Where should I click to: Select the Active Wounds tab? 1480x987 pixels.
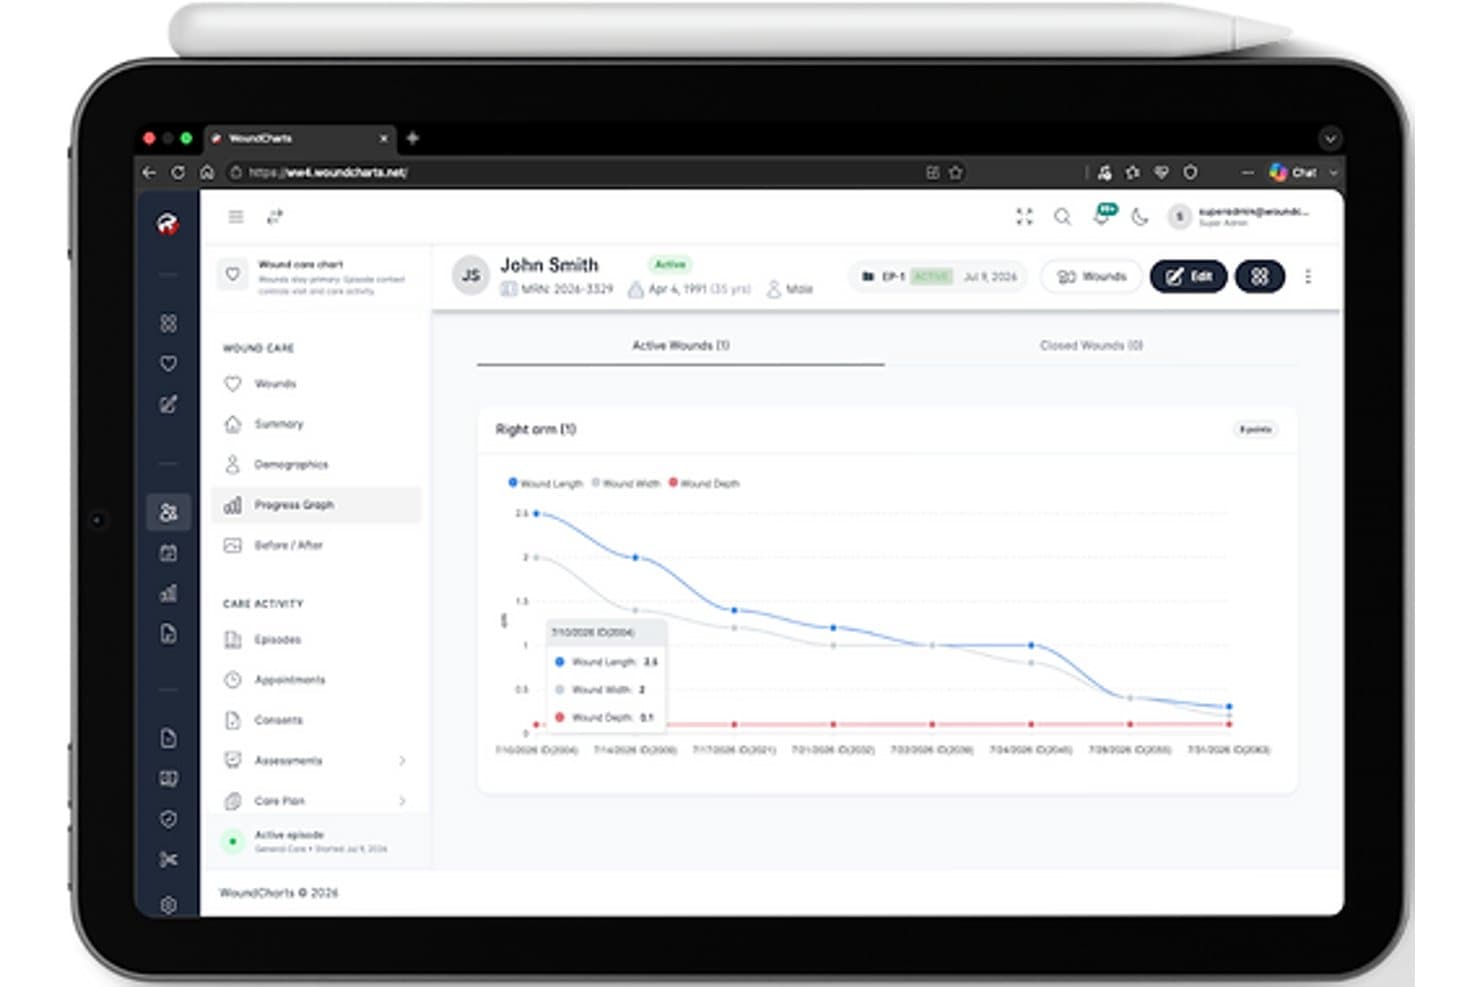click(x=680, y=345)
